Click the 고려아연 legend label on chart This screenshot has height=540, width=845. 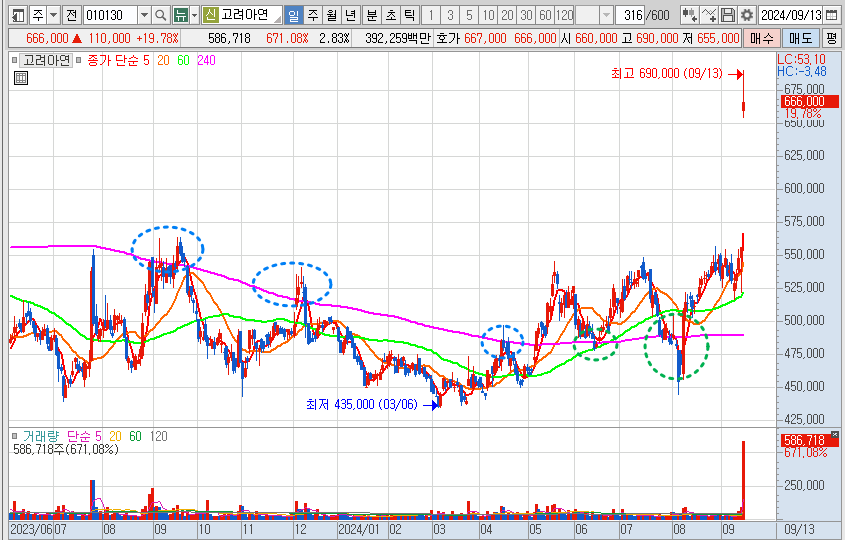coord(46,60)
